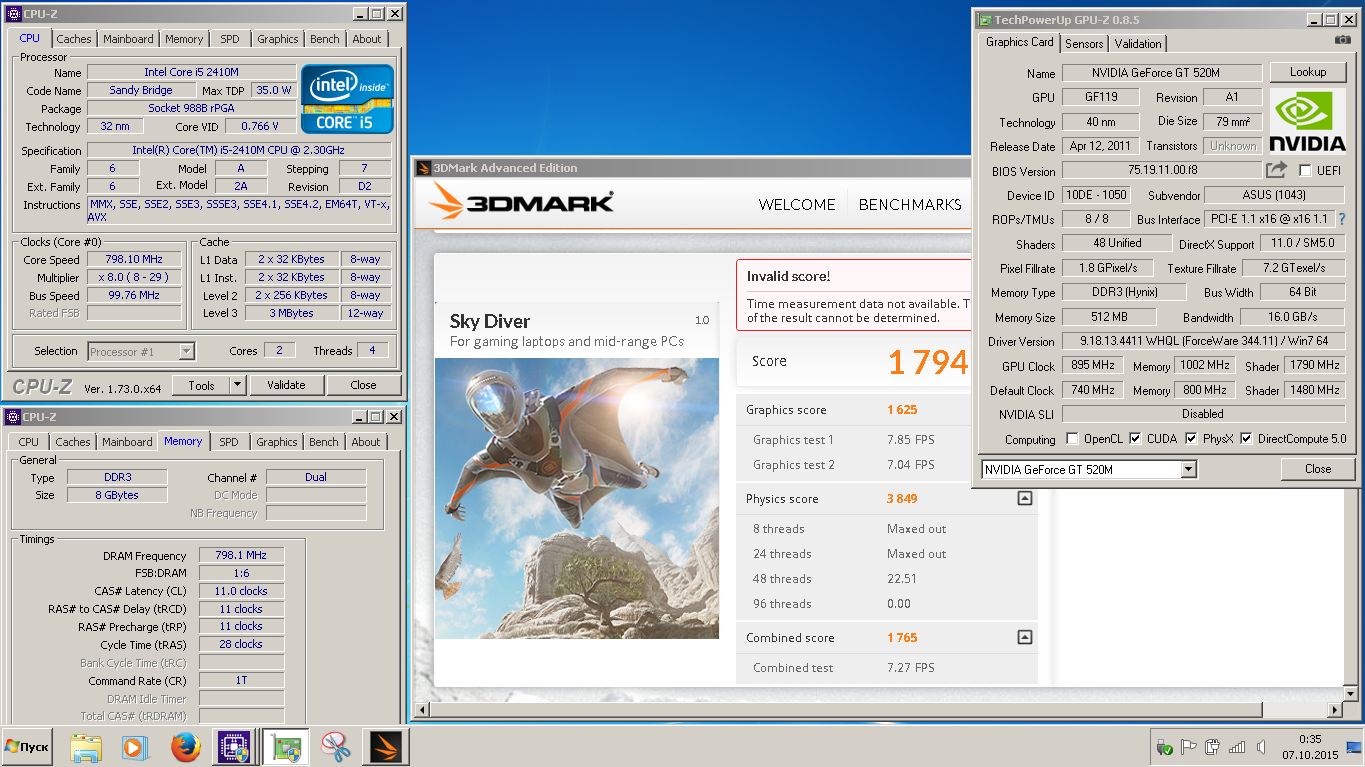
Task: Toggle the OpenCL checkbox
Action: pyautogui.click(x=1072, y=439)
